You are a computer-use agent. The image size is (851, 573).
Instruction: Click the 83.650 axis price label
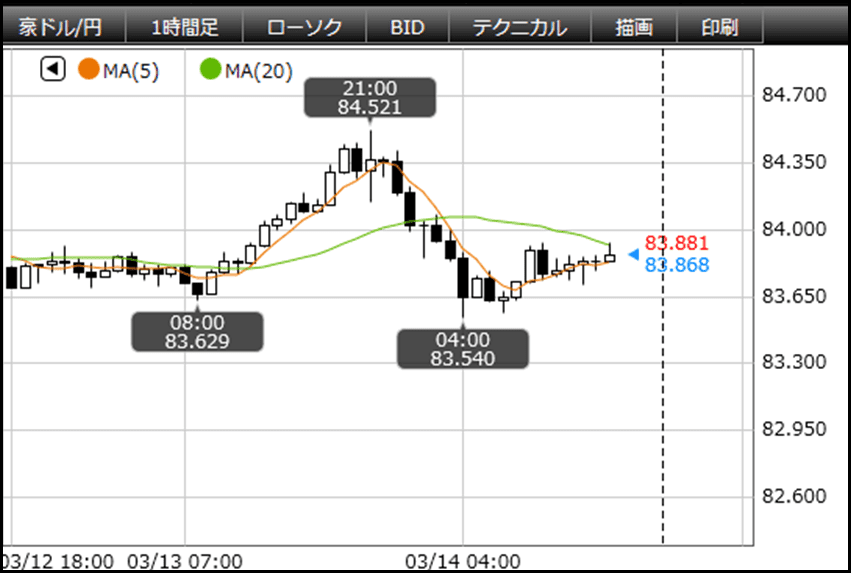tap(794, 296)
